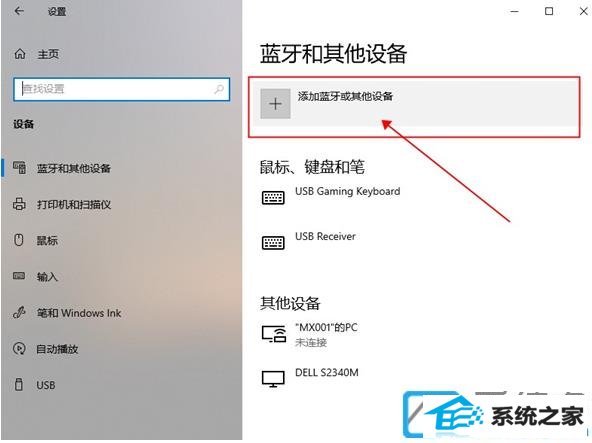Open the Home (主页) icon
Viewport: 592px width, 443px height.
20,54
